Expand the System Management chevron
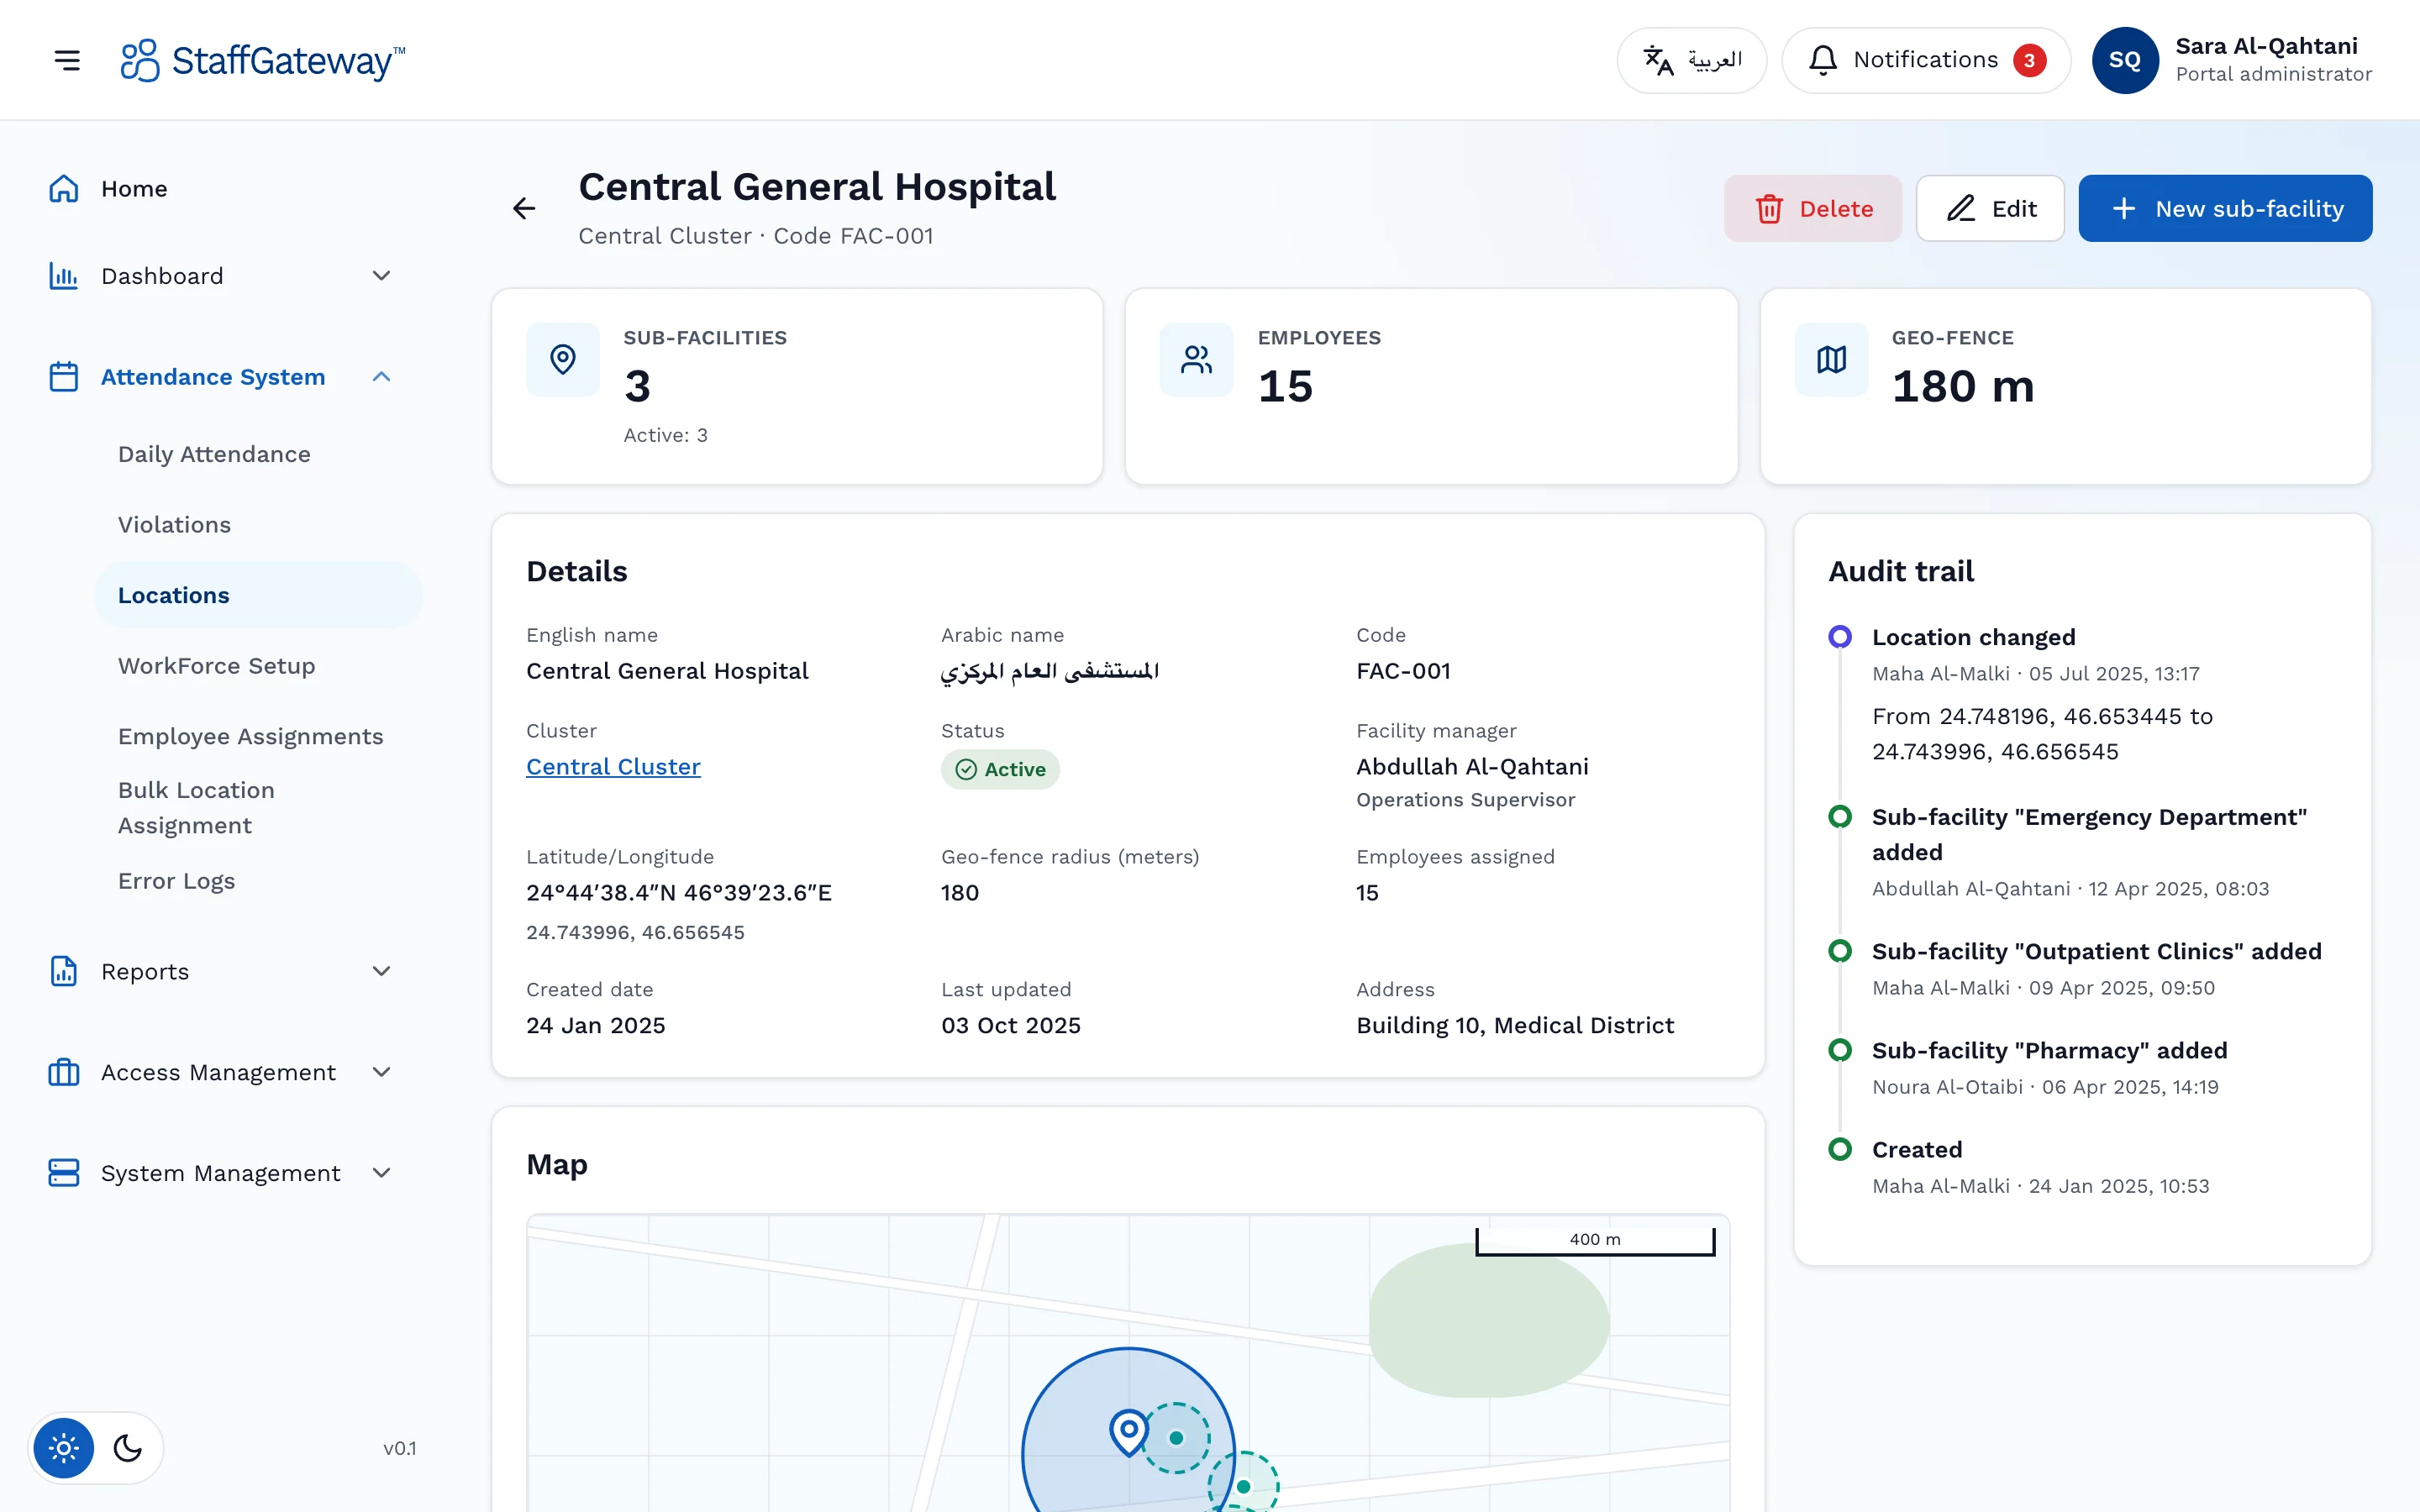The width and height of the screenshot is (2420, 1512). coord(381,1173)
